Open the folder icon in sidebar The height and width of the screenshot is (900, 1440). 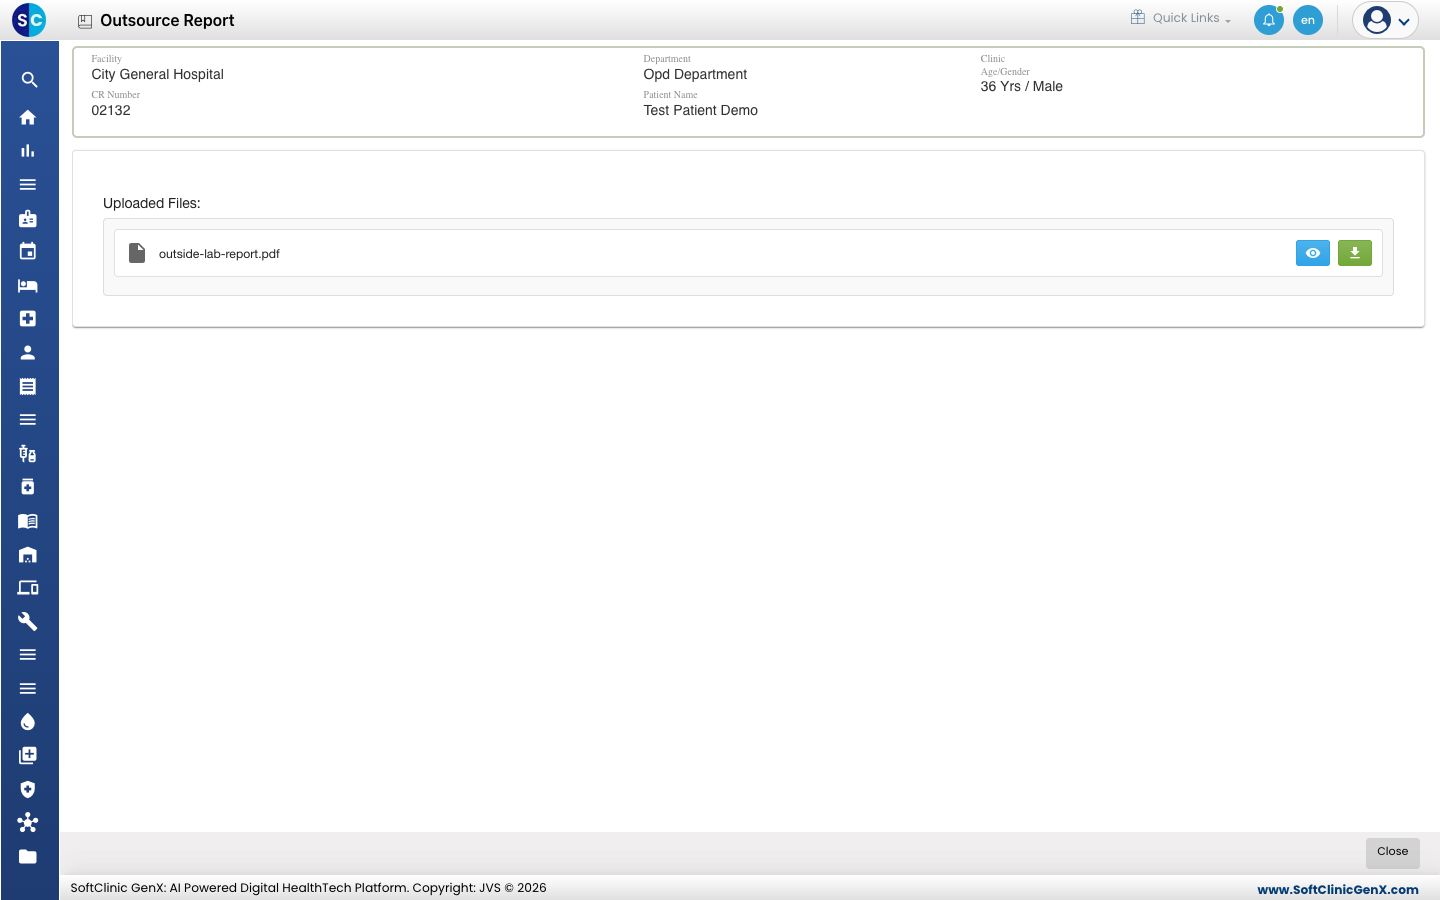coord(28,857)
